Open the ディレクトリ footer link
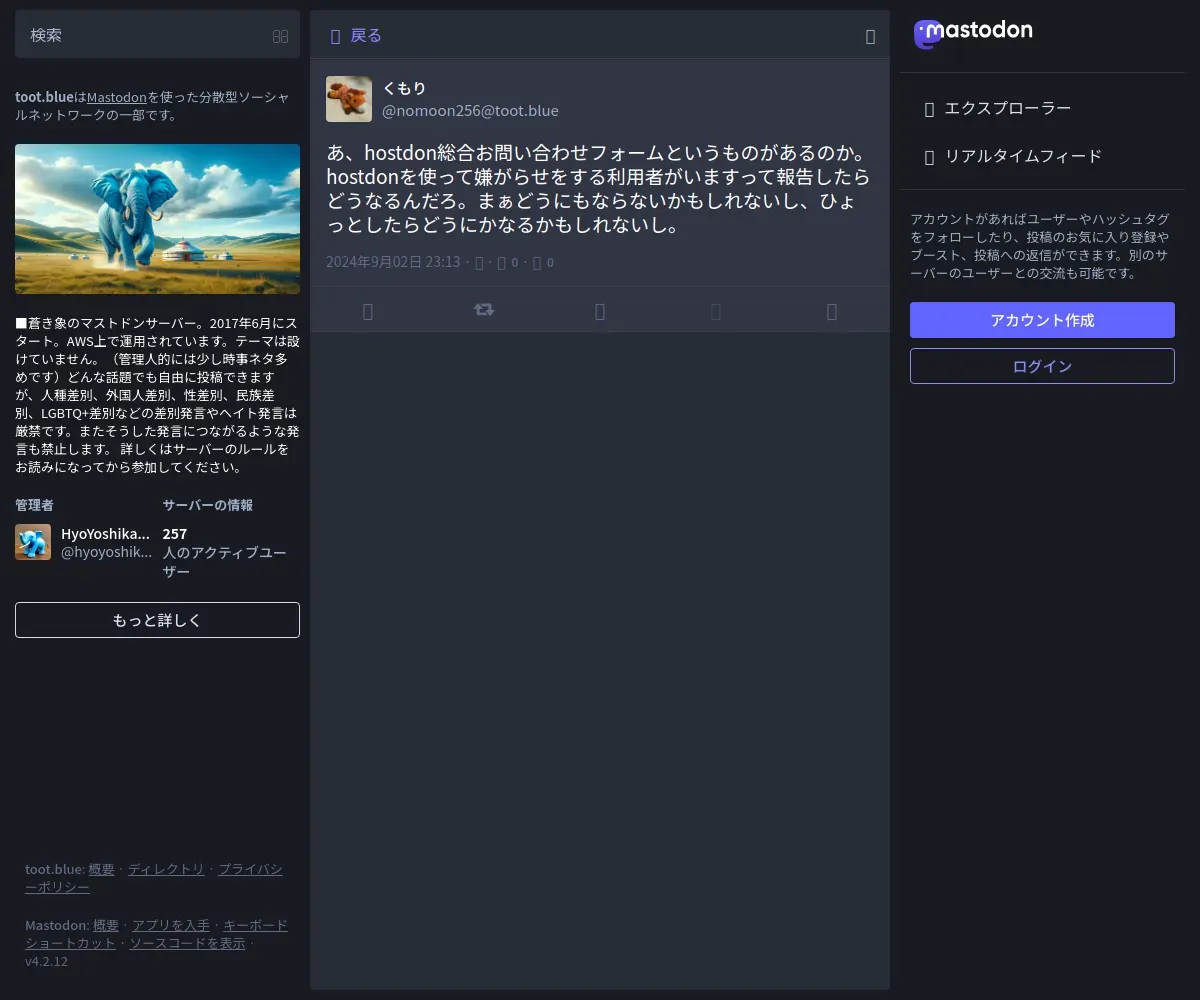This screenshot has width=1200, height=1000. [x=166, y=869]
